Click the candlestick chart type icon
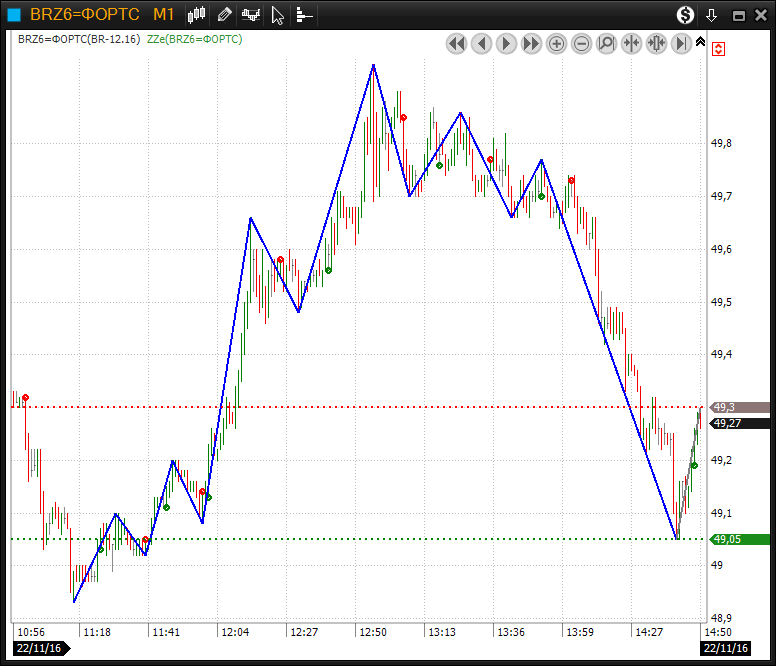The image size is (776, 666). pyautogui.click(x=197, y=15)
